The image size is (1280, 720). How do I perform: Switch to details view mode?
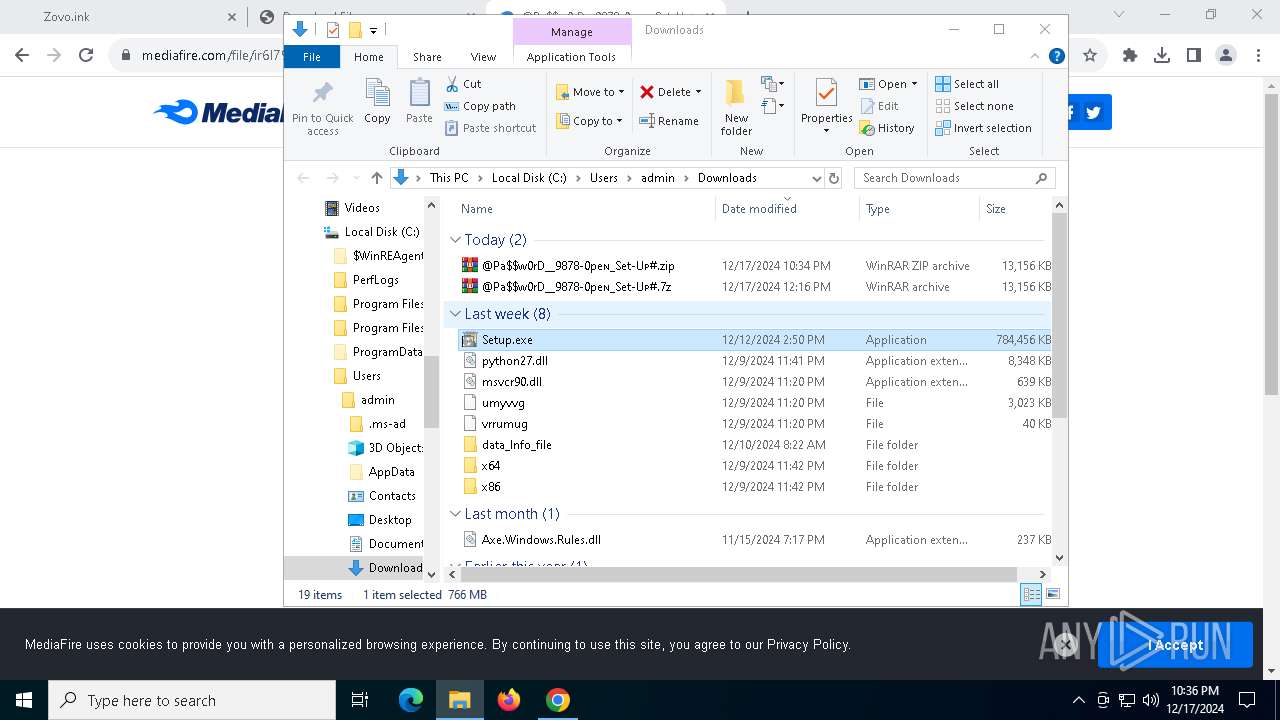[1031, 594]
